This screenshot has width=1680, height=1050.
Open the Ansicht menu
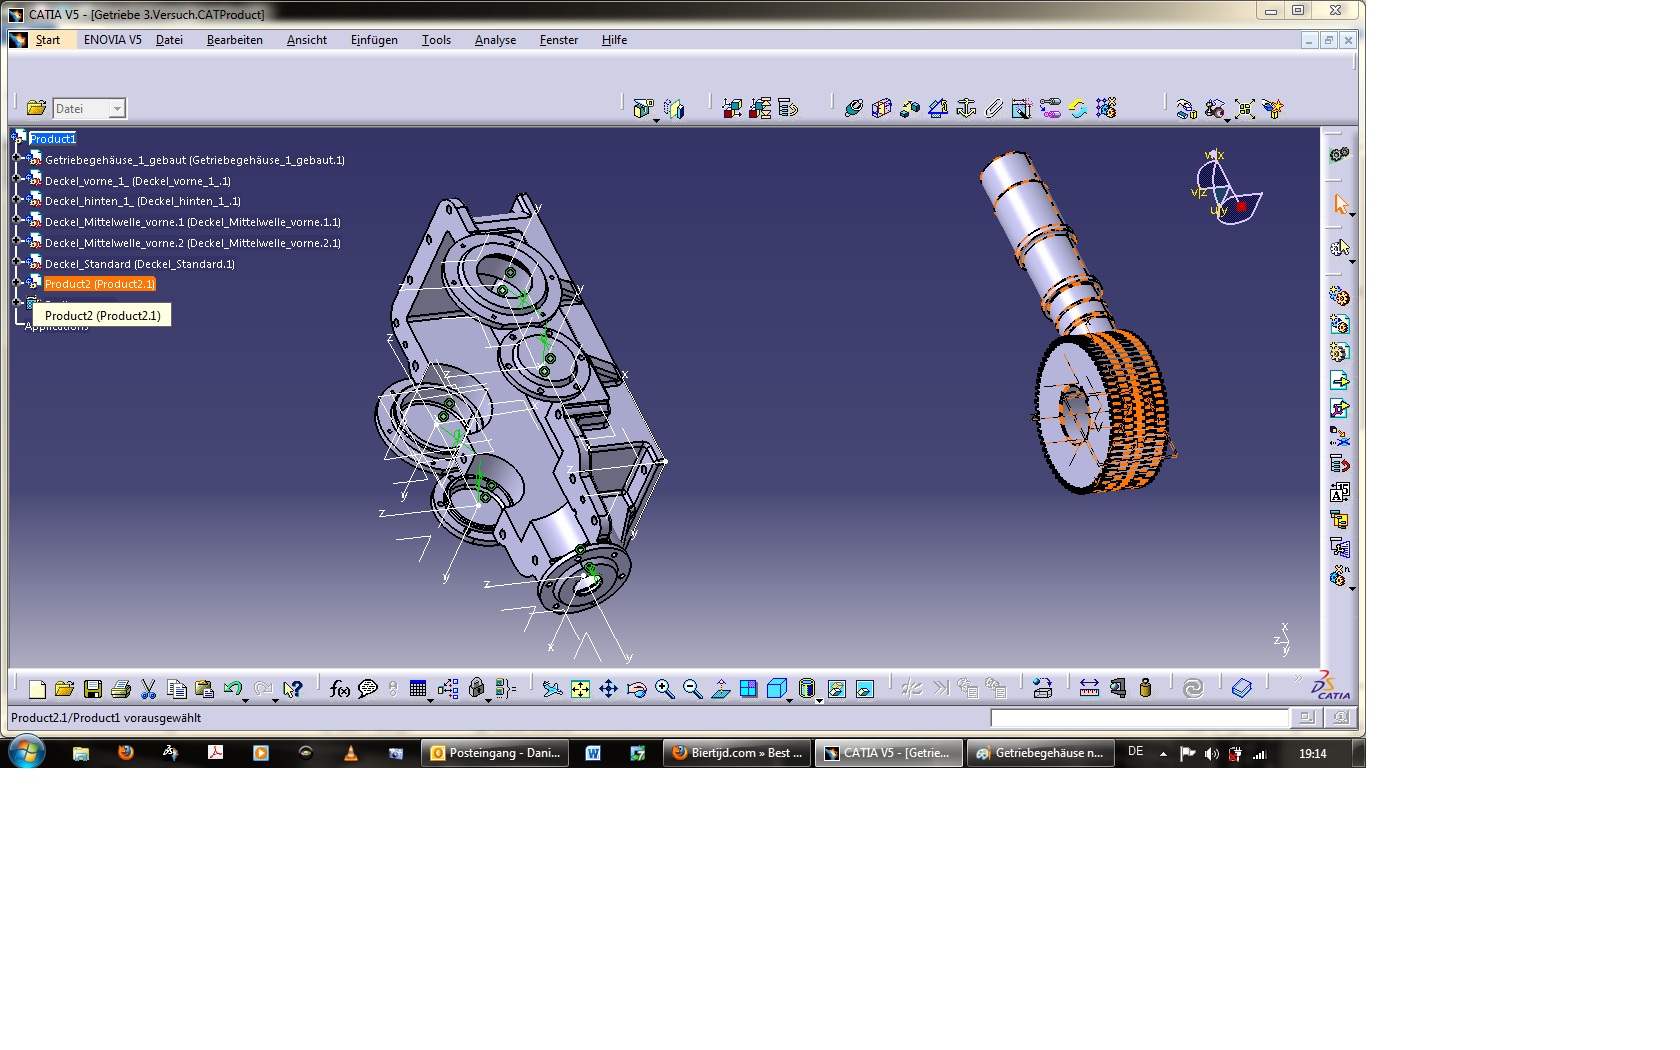[307, 40]
